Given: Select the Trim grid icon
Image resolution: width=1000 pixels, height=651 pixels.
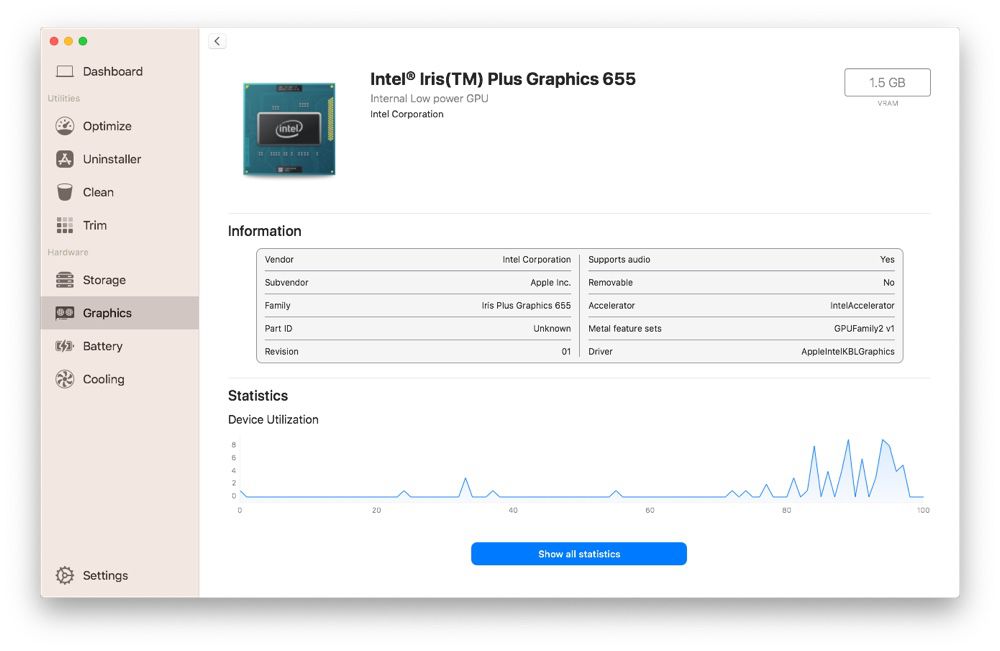Looking at the screenshot, I should pos(64,225).
